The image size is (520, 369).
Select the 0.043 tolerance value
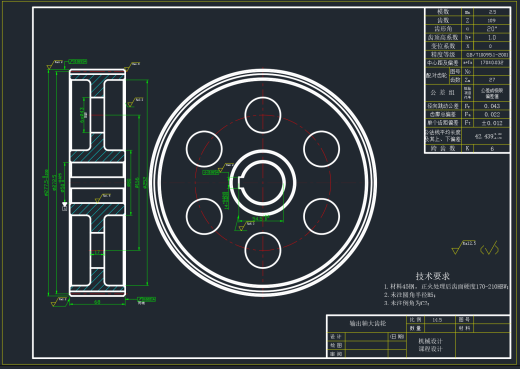coord(492,106)
